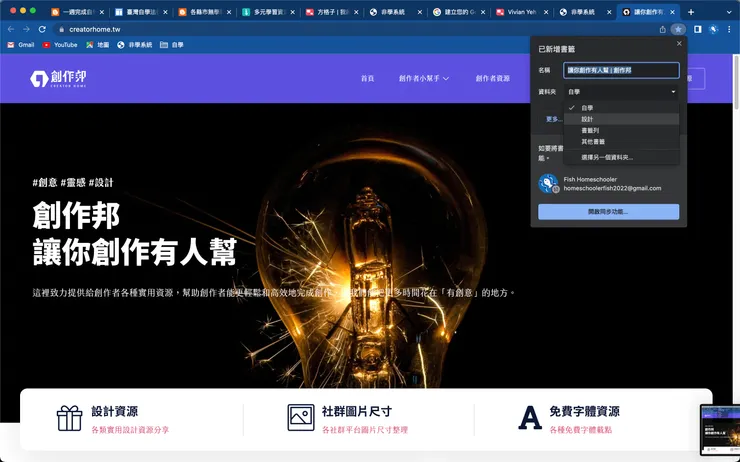
Task: Click 各種免費字體載點 subtitle
Action: click(x=580, y=430)
